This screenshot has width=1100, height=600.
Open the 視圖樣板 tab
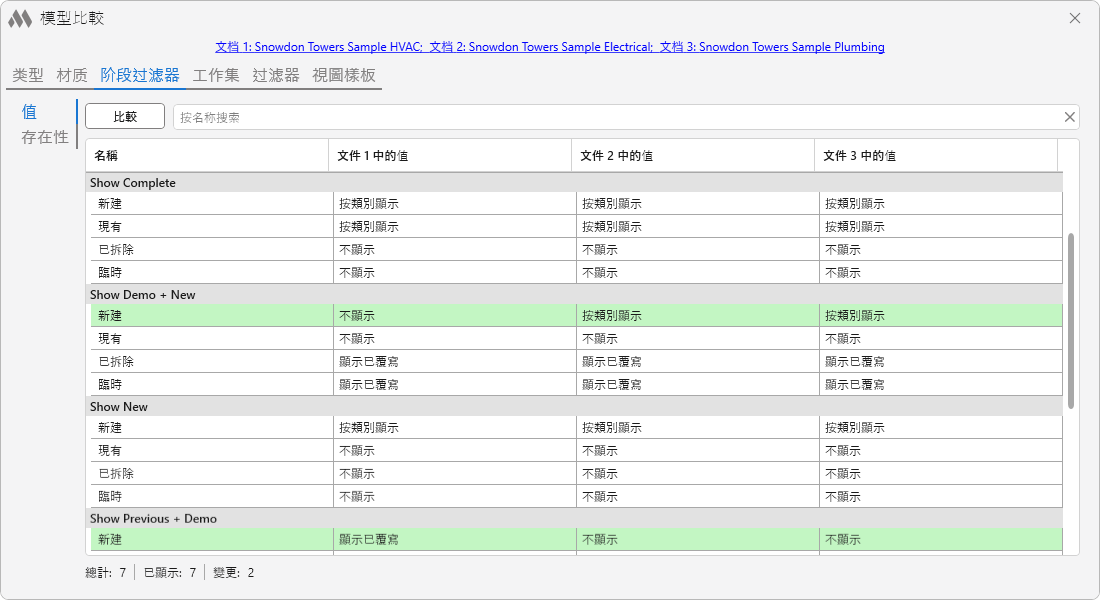coord(344,75)
